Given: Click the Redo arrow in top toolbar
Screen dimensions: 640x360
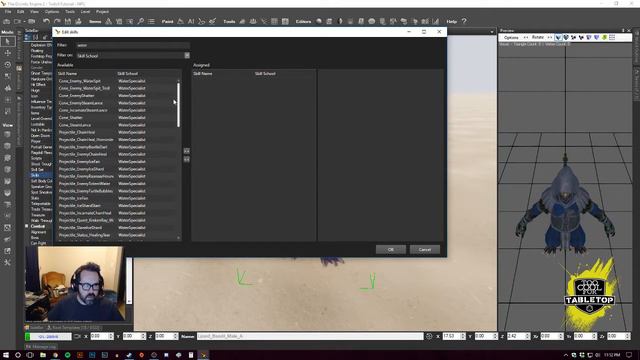Looking at the screenshot, I should [57, 21].
